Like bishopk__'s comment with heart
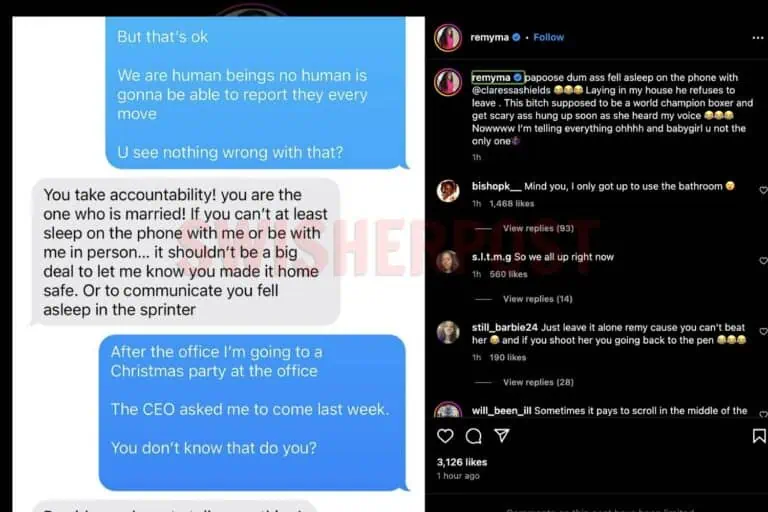 point(763,190)
